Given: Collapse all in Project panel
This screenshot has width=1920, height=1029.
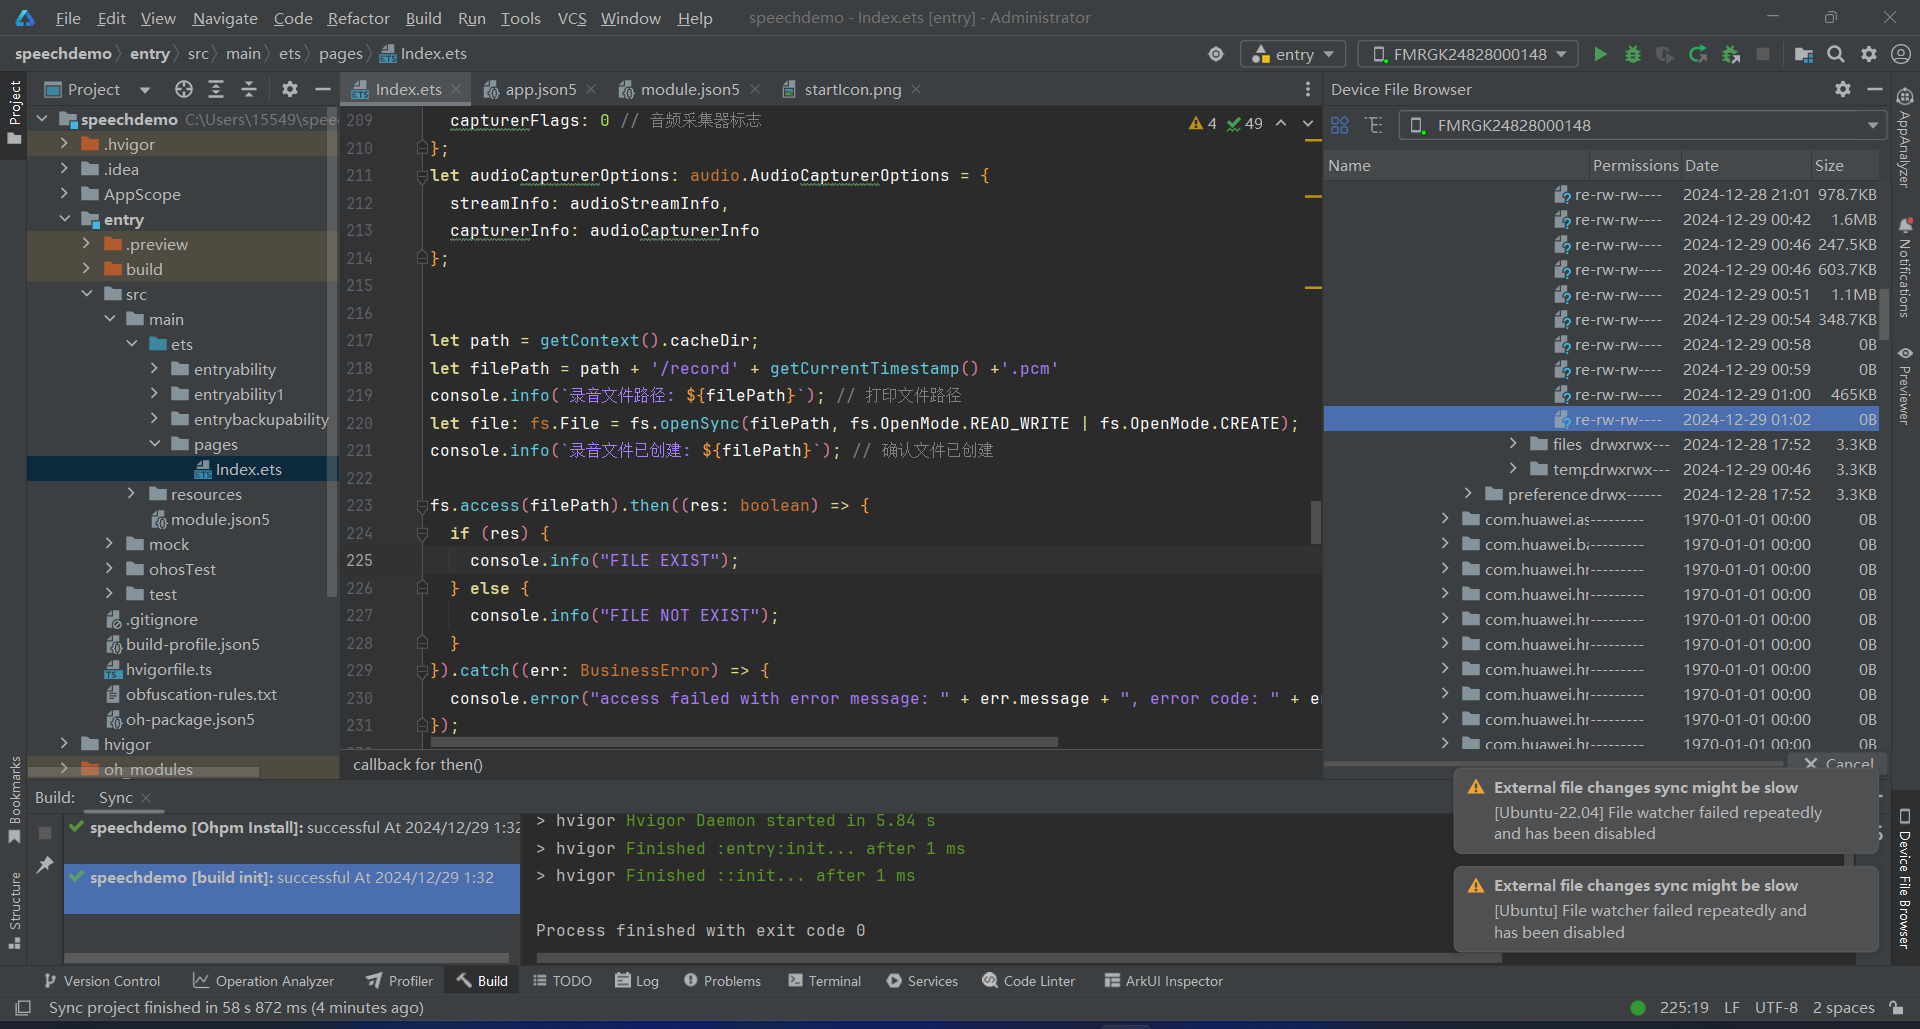Looking at the screenshot, I should 249,89.
